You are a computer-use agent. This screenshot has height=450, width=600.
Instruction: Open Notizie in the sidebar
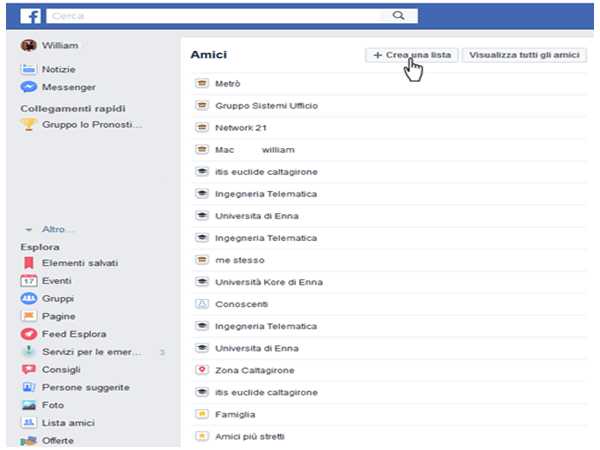click(59, 69)
